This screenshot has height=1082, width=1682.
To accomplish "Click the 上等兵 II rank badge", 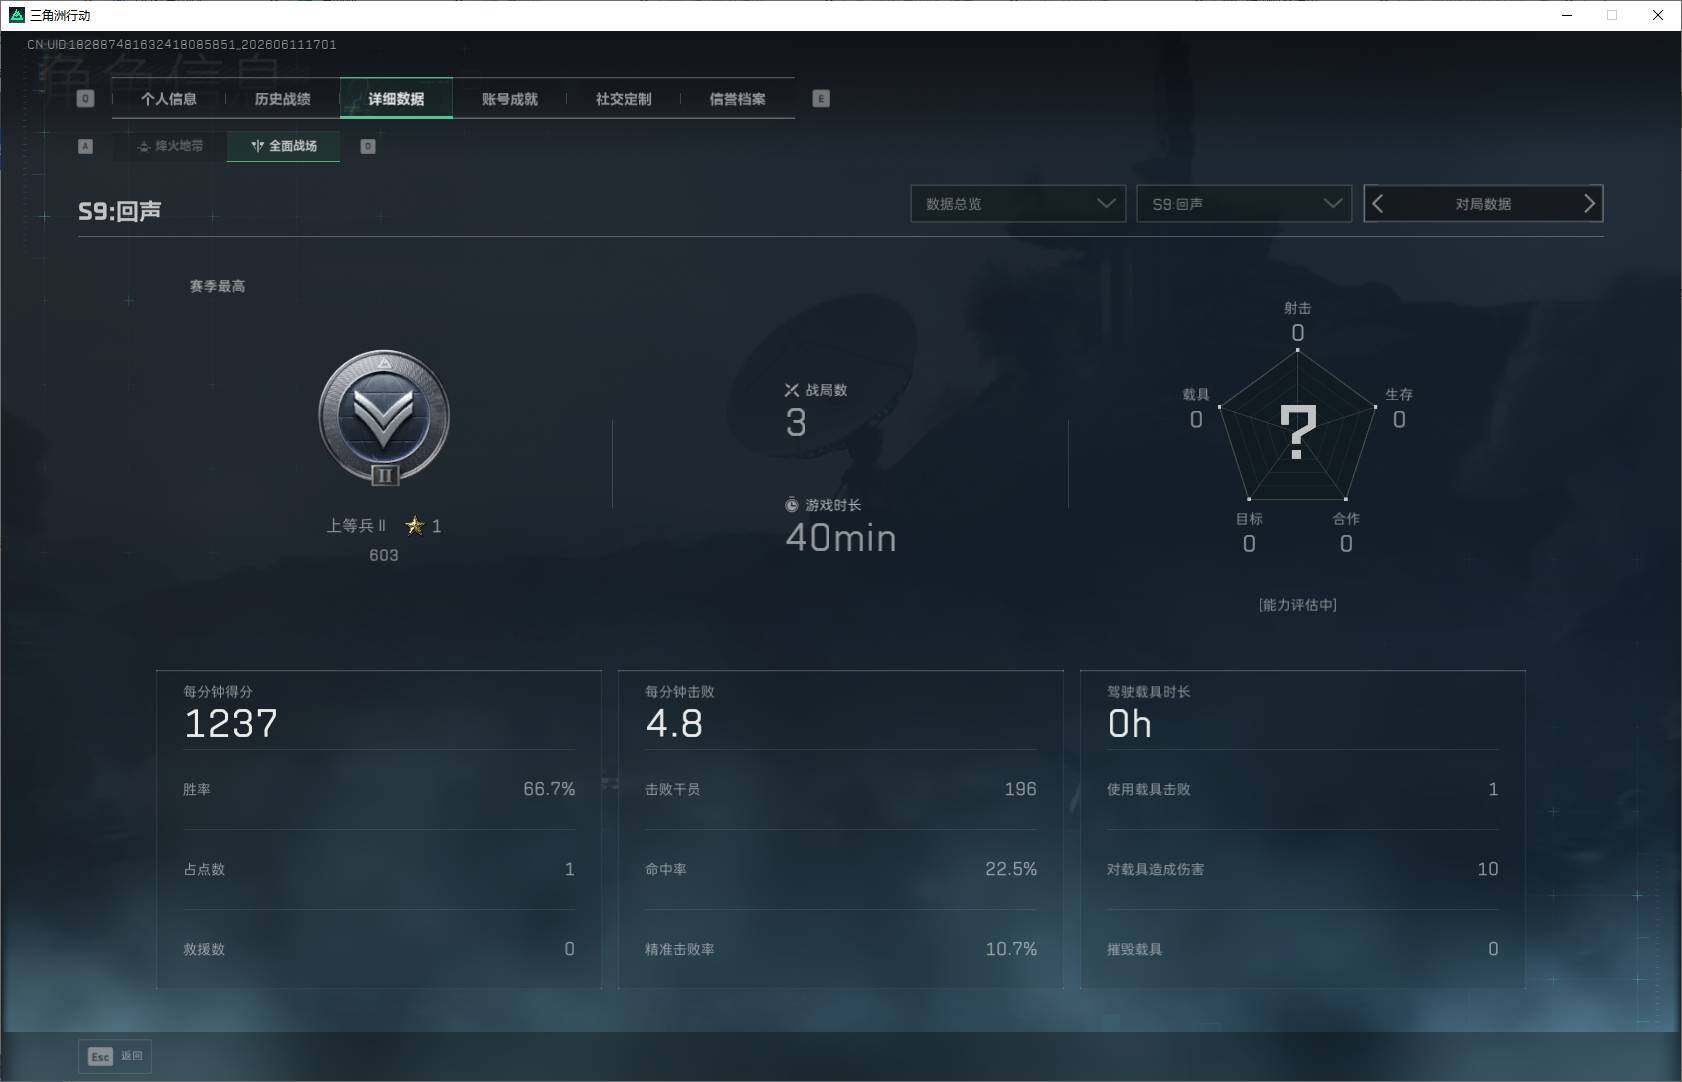I will pos(384,417).
